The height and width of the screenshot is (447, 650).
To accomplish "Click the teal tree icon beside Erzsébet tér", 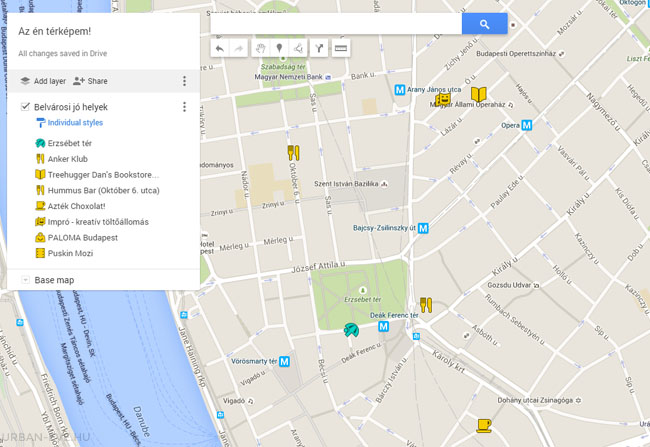I will click(x=40, y=143).
